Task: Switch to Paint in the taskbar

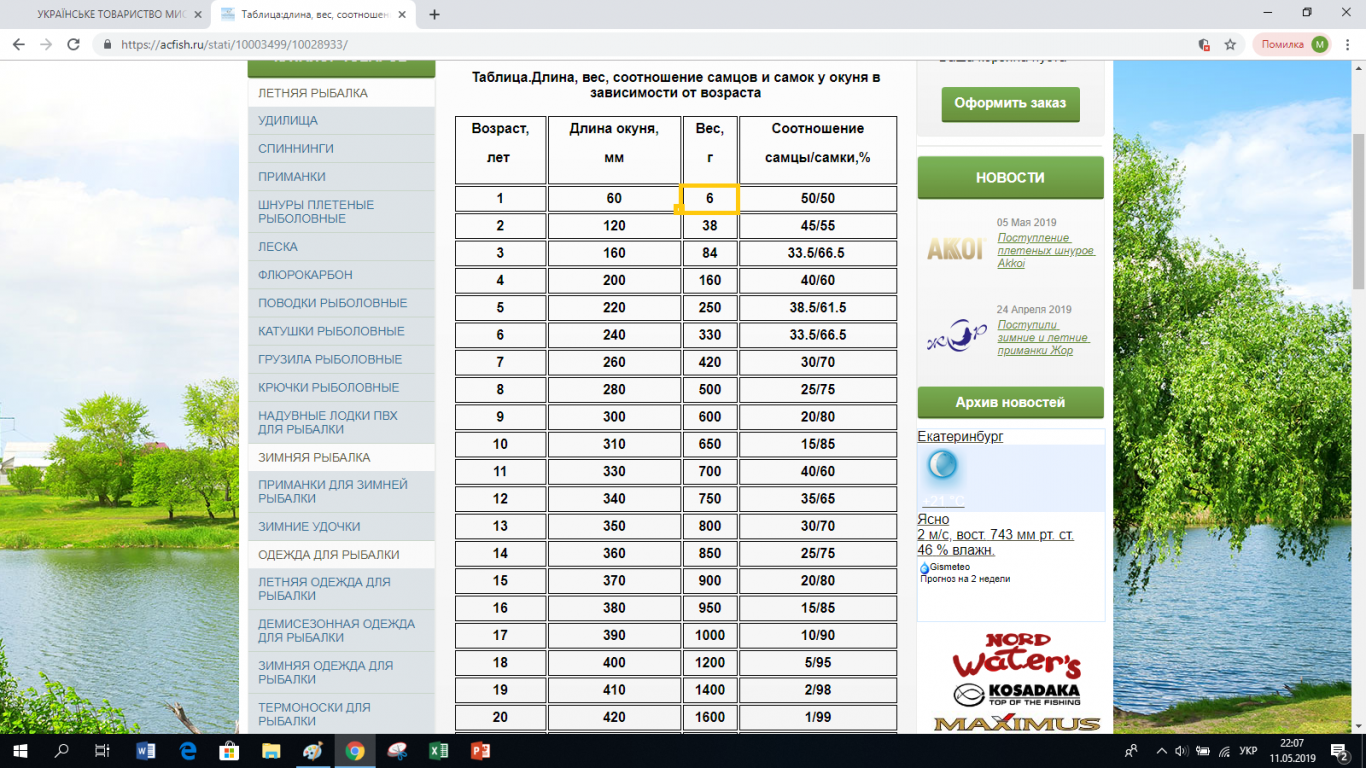Action: (x=313, y=750)
